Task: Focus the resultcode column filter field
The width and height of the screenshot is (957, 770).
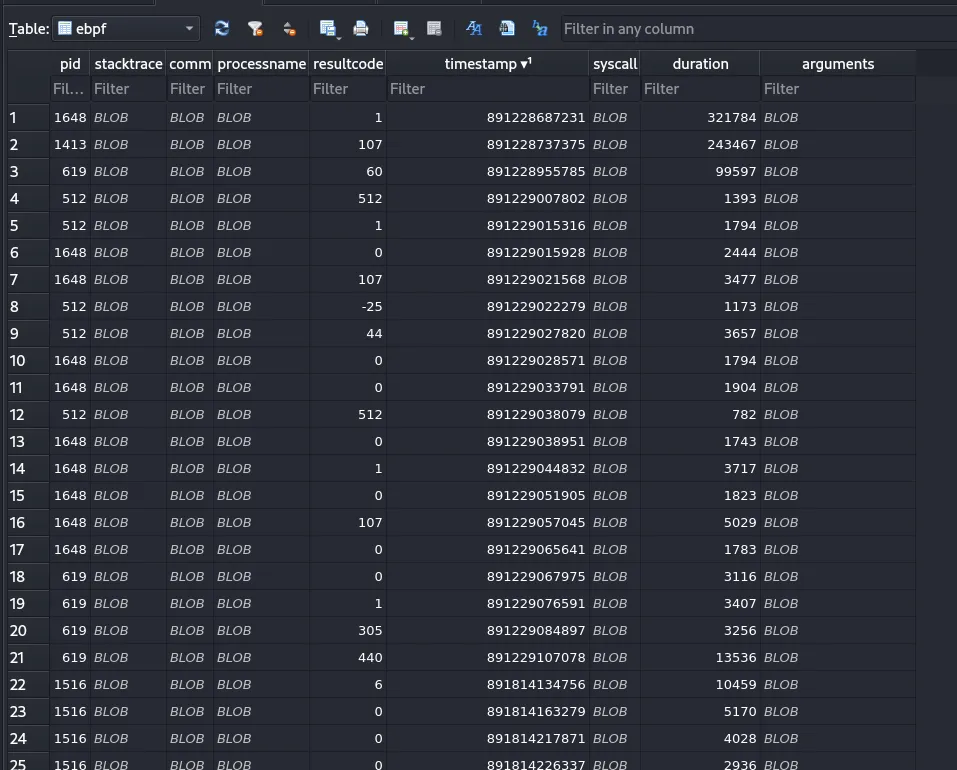Action: 348,89
